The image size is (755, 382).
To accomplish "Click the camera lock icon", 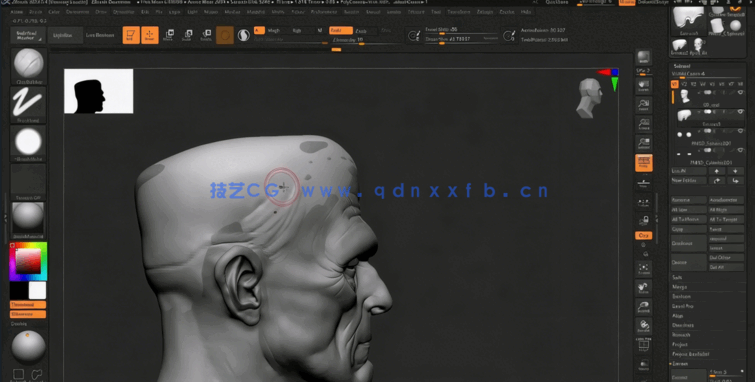I will pyautogui.click(x=644, y=221).
